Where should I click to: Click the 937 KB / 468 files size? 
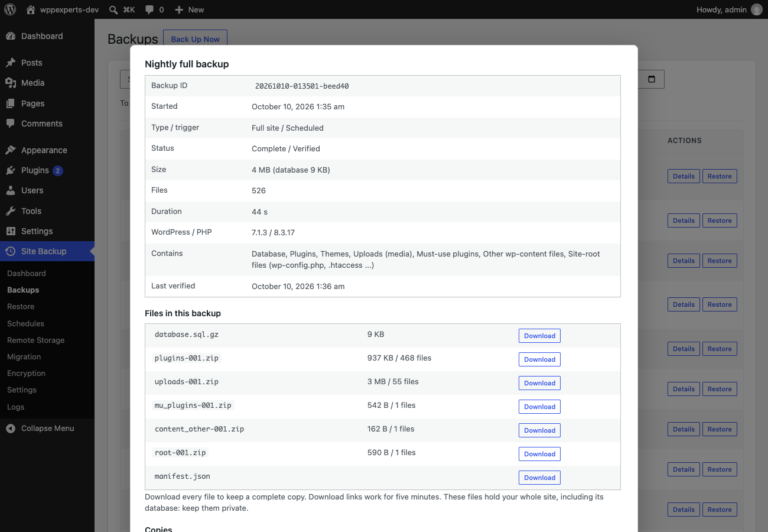point(399,358)
